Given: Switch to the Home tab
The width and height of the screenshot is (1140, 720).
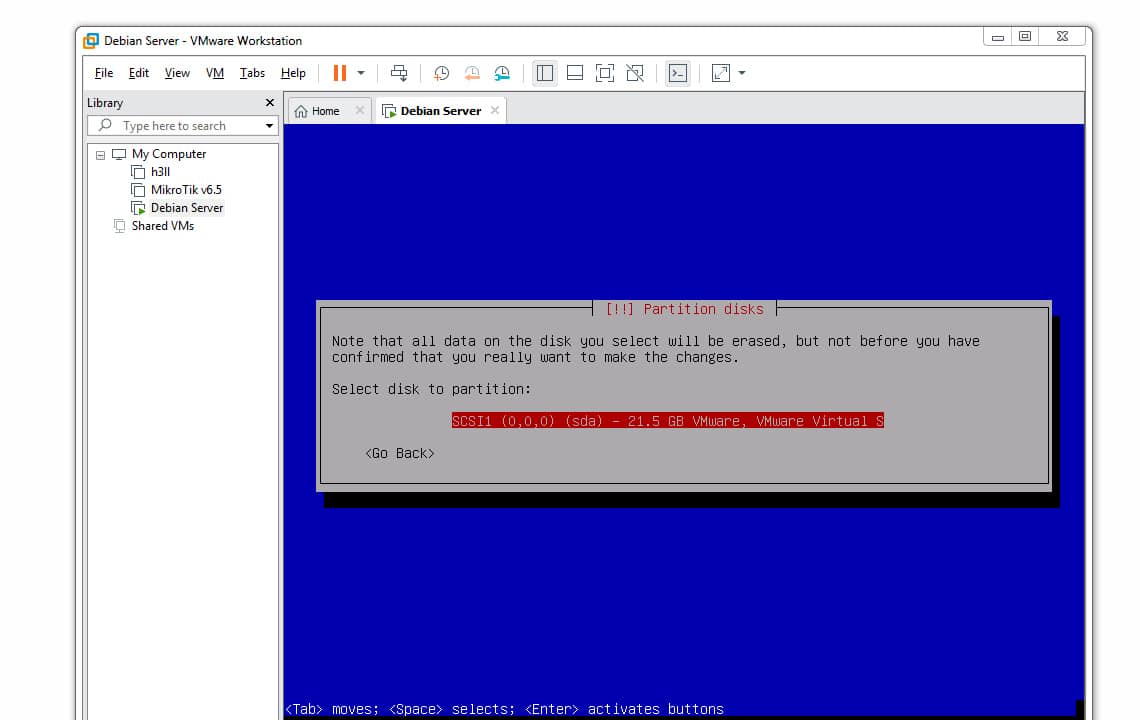Looking at the screenshot, I should pyautogui.click(x=325, y=111).
